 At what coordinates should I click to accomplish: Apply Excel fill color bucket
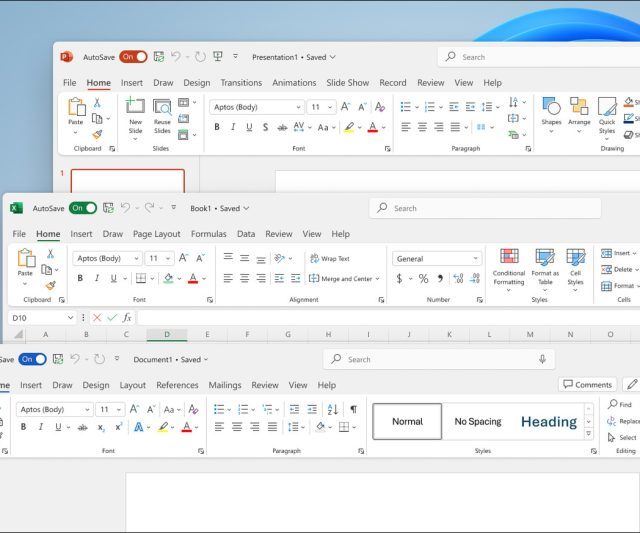point(168,278)
